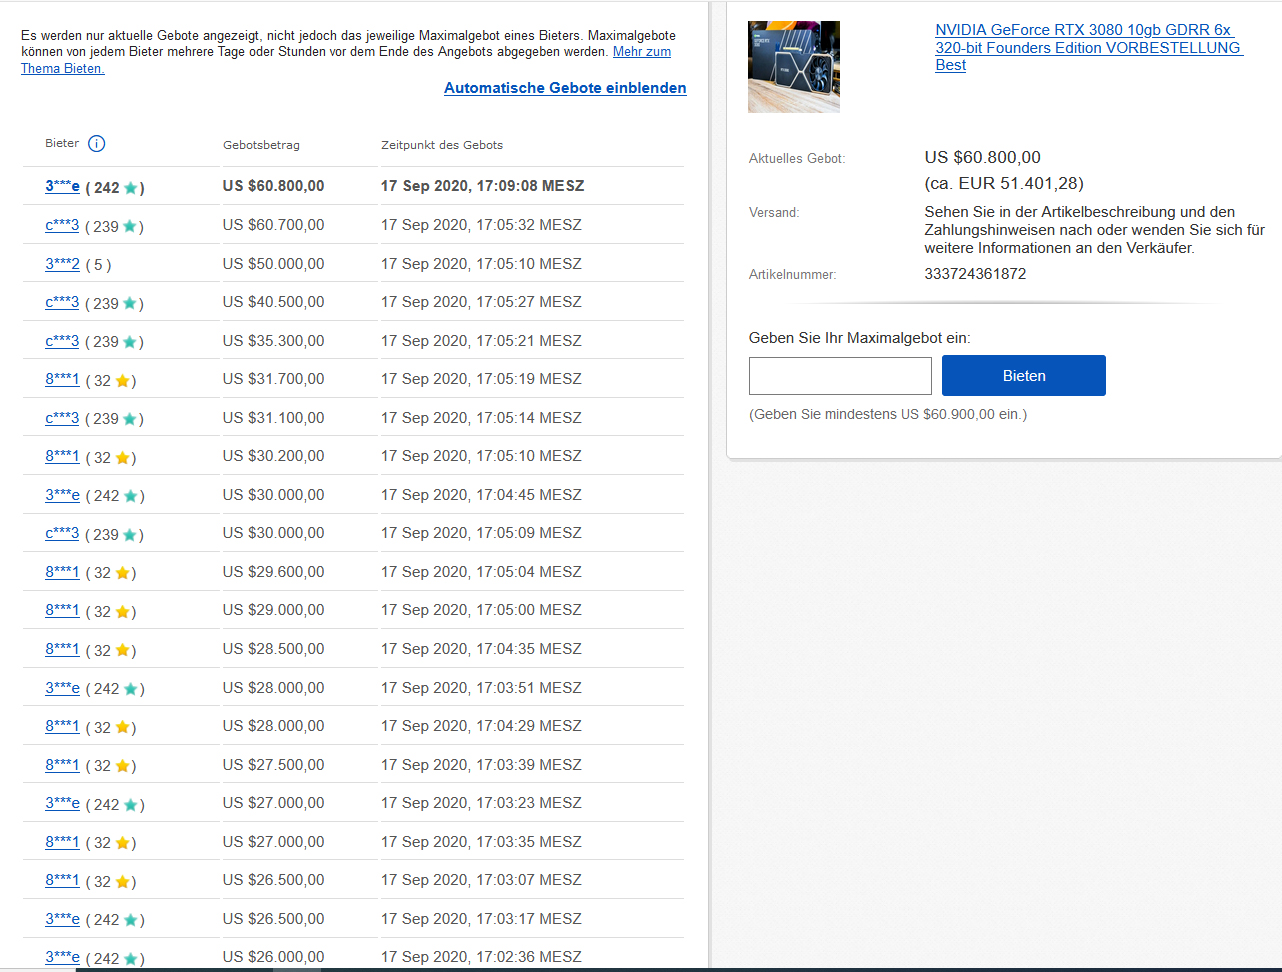Open bidder 8***1 in the US $28.500,00 row
Image resolution: width=1282 pixels, height=972 pixels.
62,649
